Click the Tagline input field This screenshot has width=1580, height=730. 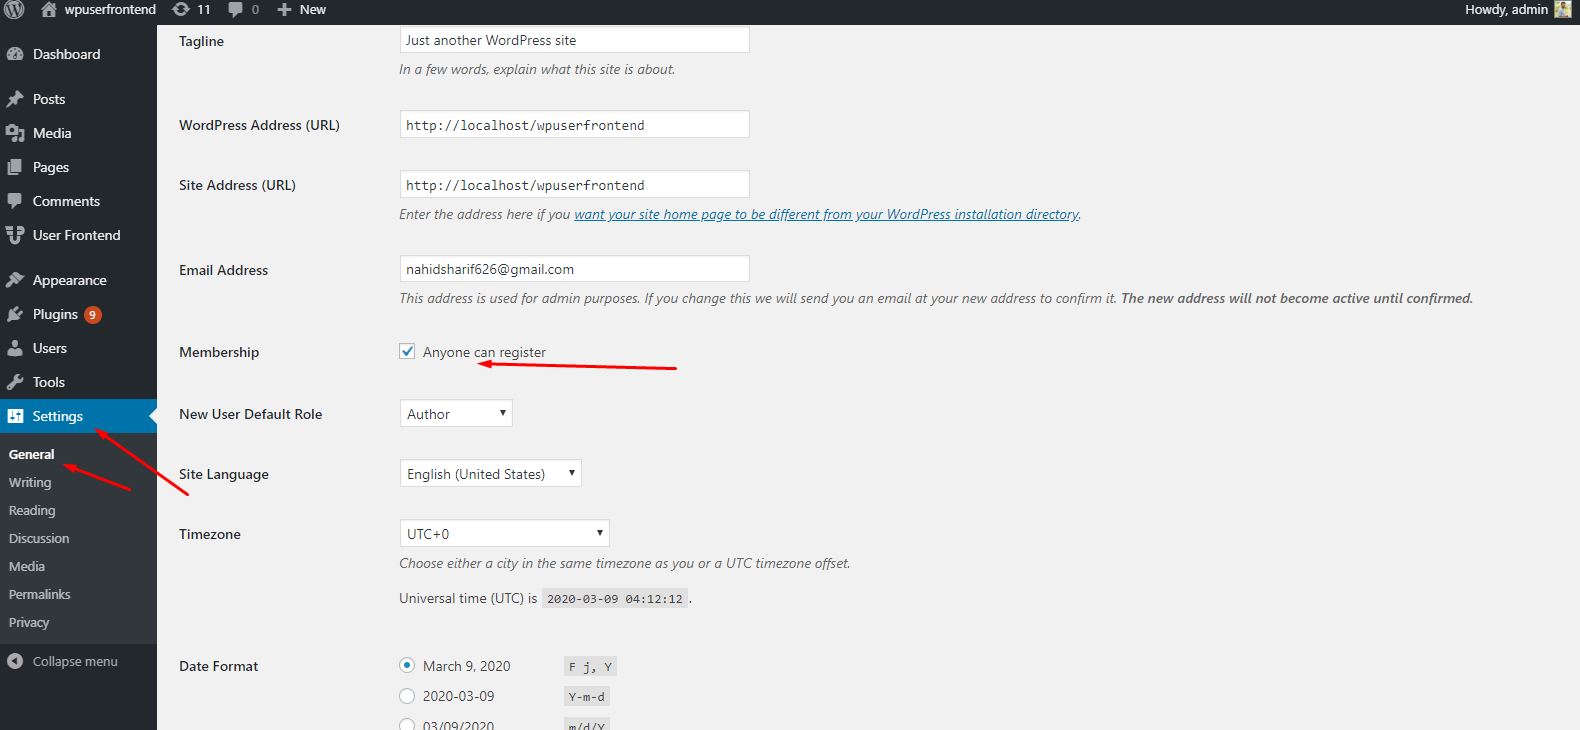574,40
